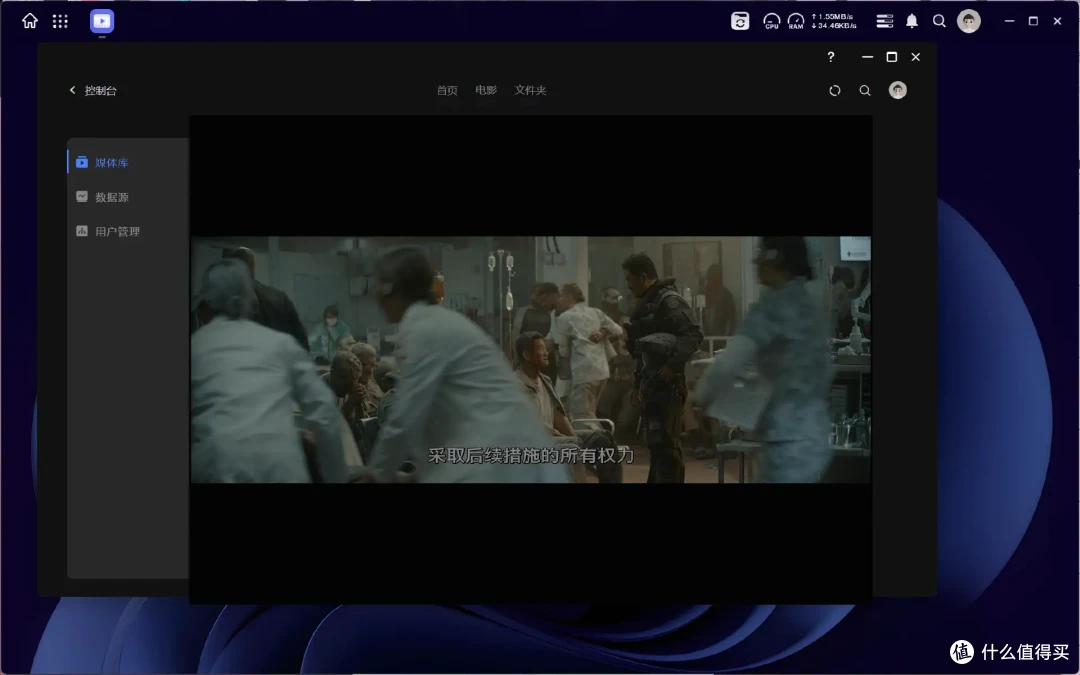Image resolution: width=1080 pixels, height=675 pixels.
Task: Click the subtitle 采取后续措施的所有权力
Action: tap(530, 455)
